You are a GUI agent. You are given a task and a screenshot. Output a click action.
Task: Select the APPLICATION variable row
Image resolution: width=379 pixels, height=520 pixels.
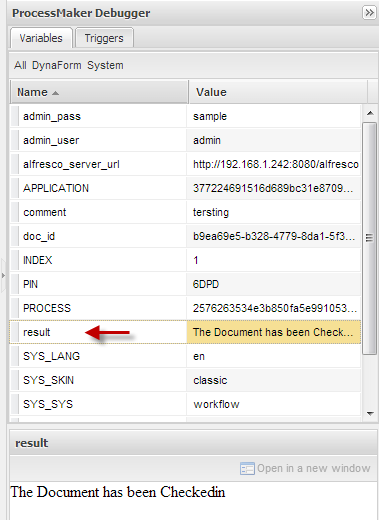[185, 188]
